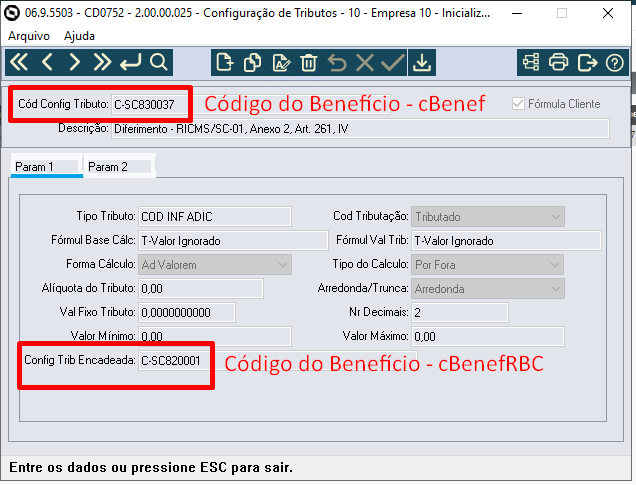
Task: Open help via the question mark icon
Action: (615, 62)
